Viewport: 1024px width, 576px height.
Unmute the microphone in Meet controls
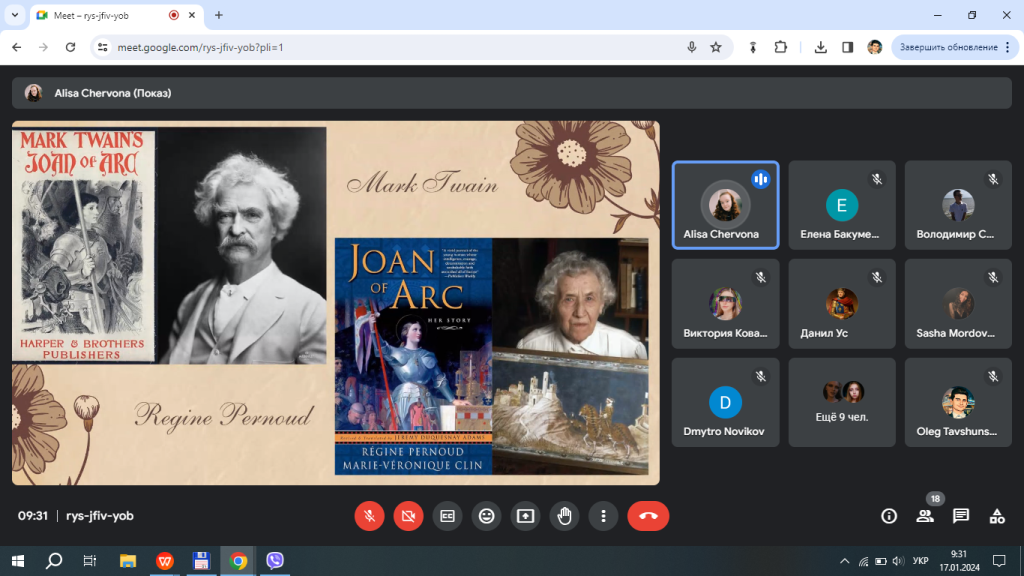pos(369,516)
